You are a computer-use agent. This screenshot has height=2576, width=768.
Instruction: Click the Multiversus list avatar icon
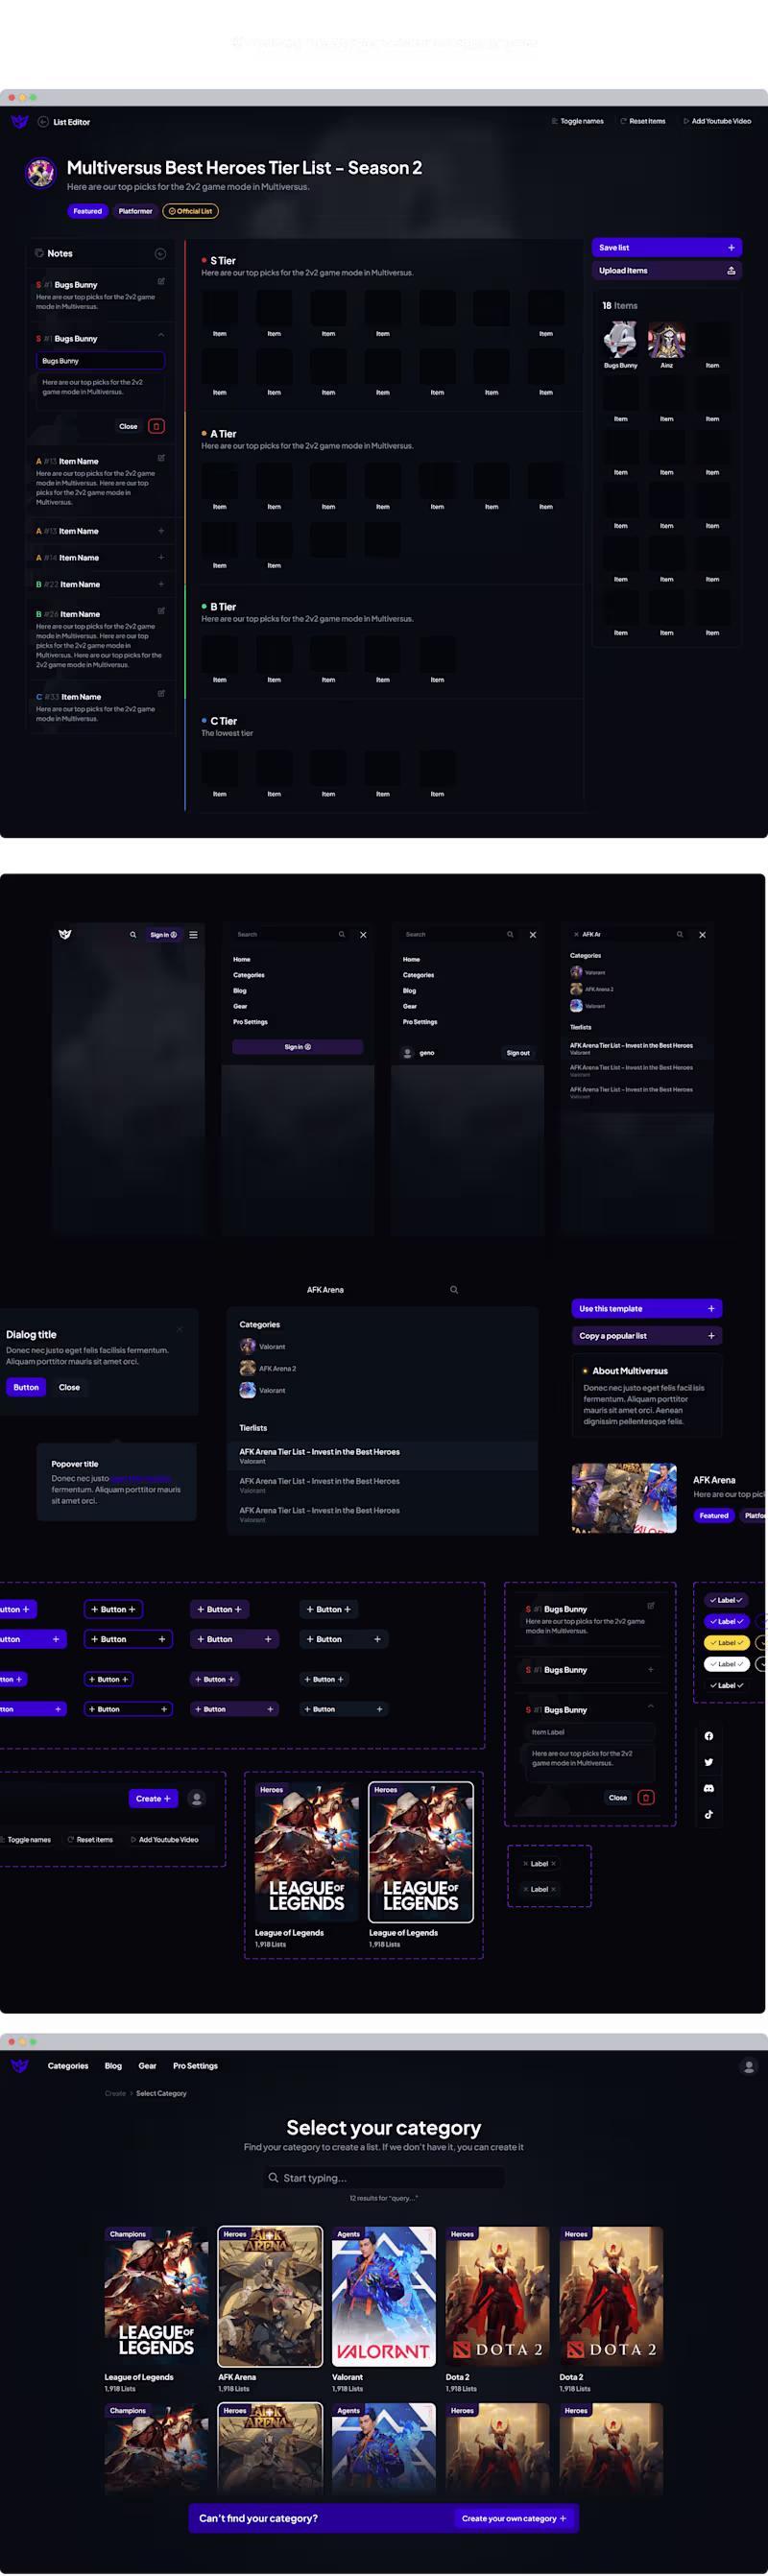[41, 173]
